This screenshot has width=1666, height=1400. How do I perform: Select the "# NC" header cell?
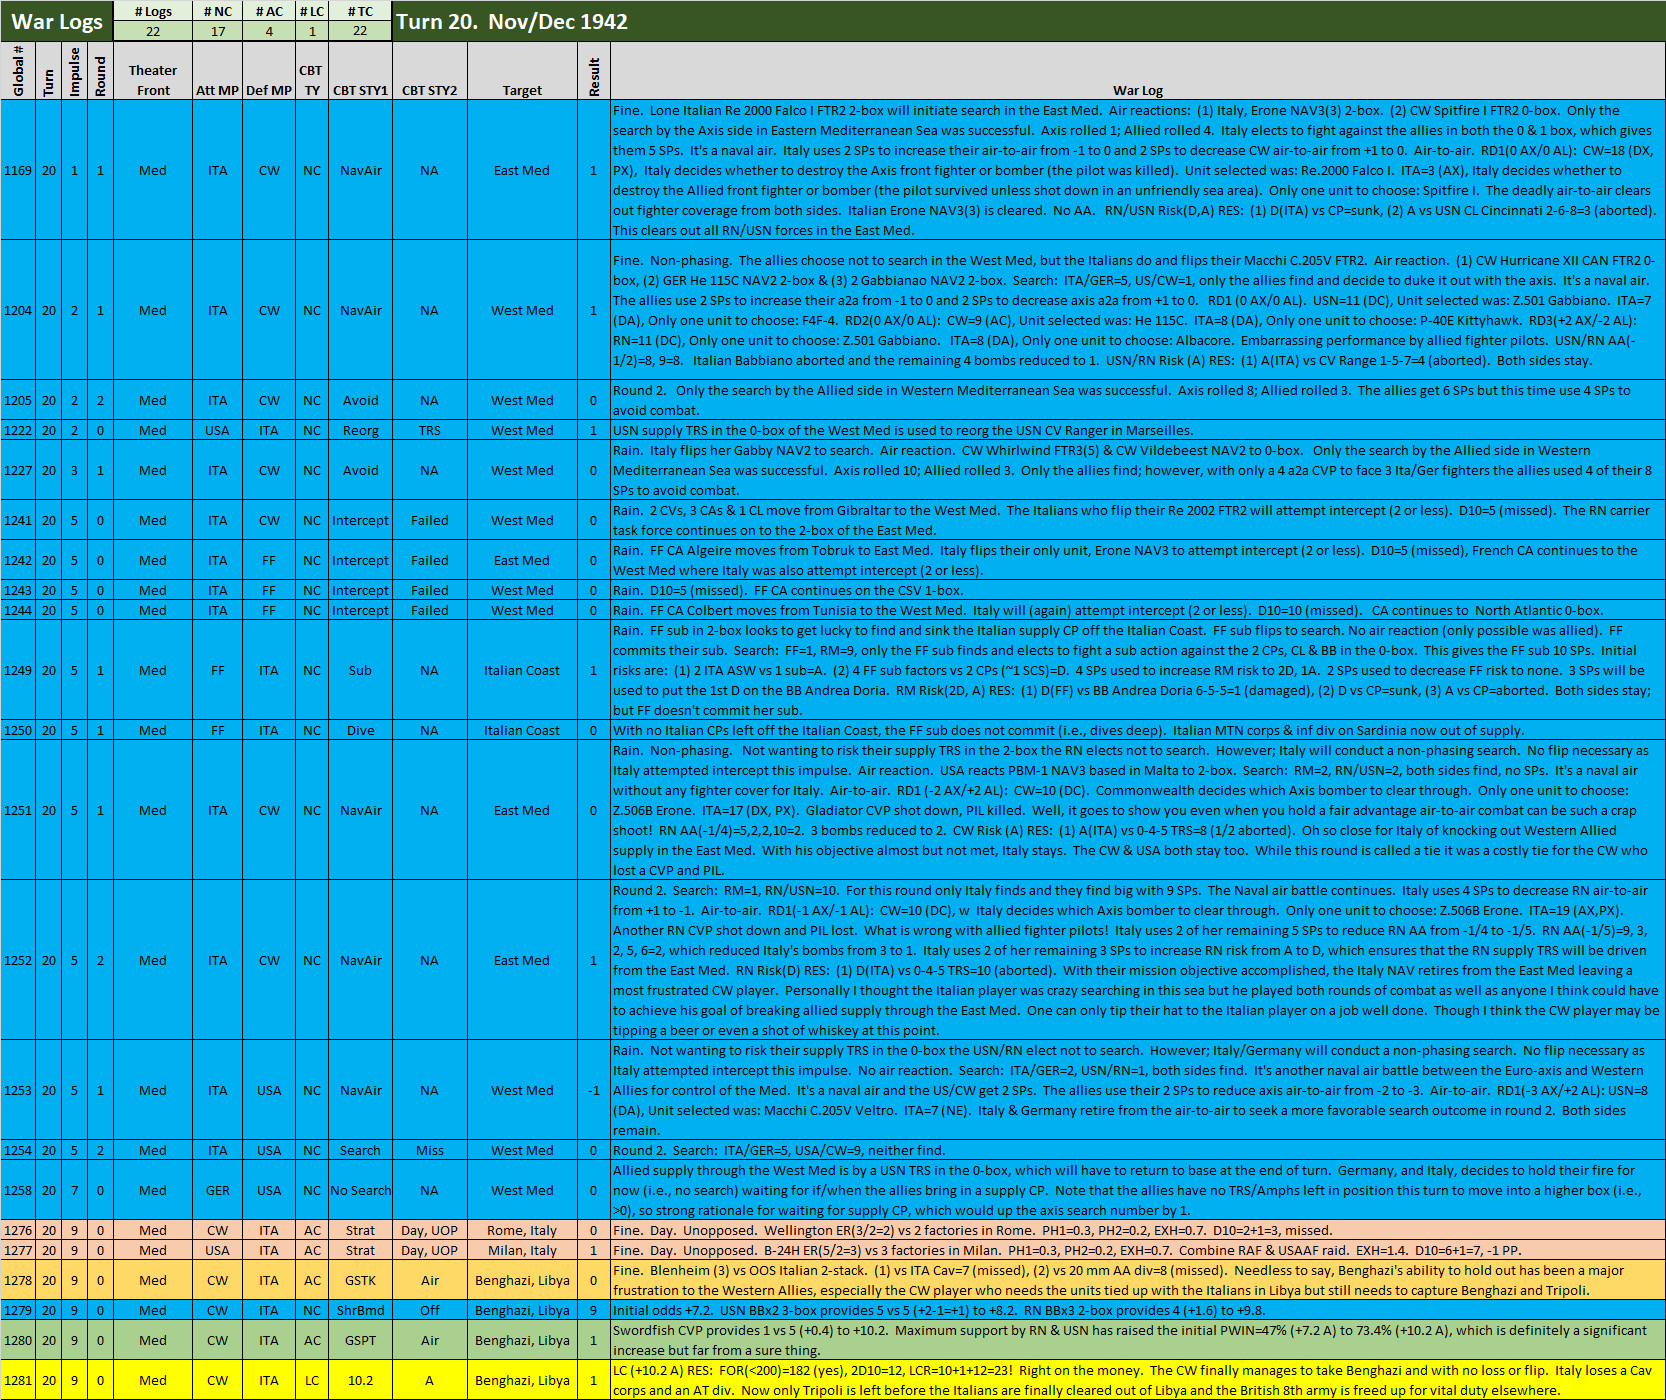coord(217,11)
